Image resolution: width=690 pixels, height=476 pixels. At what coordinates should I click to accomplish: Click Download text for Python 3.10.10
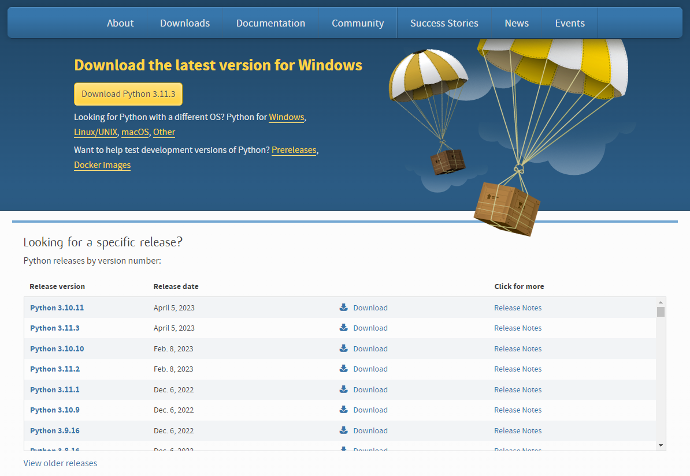tap(370, 348)
